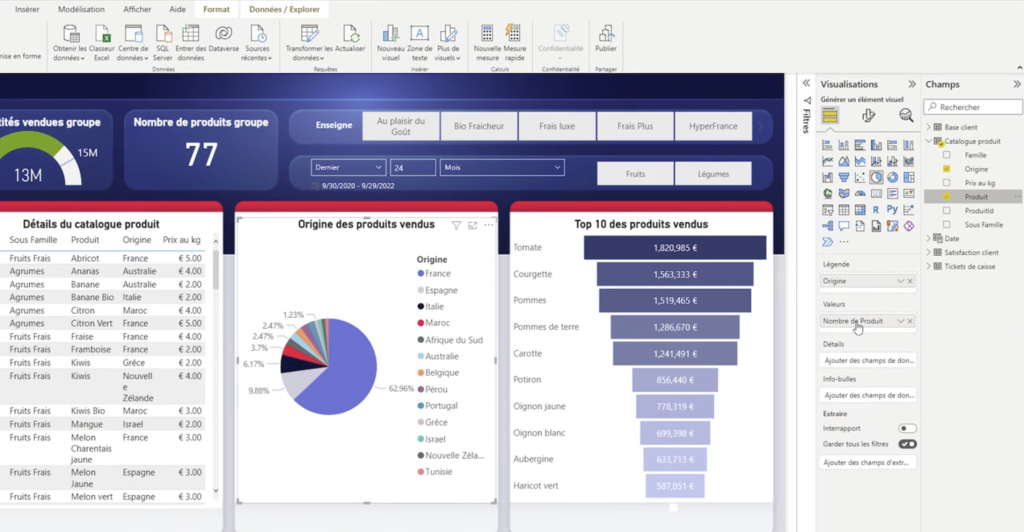Viewport: 1024px width, 532px height.
Task: Collapse the Champs pane
Action: coord(1016,84)
